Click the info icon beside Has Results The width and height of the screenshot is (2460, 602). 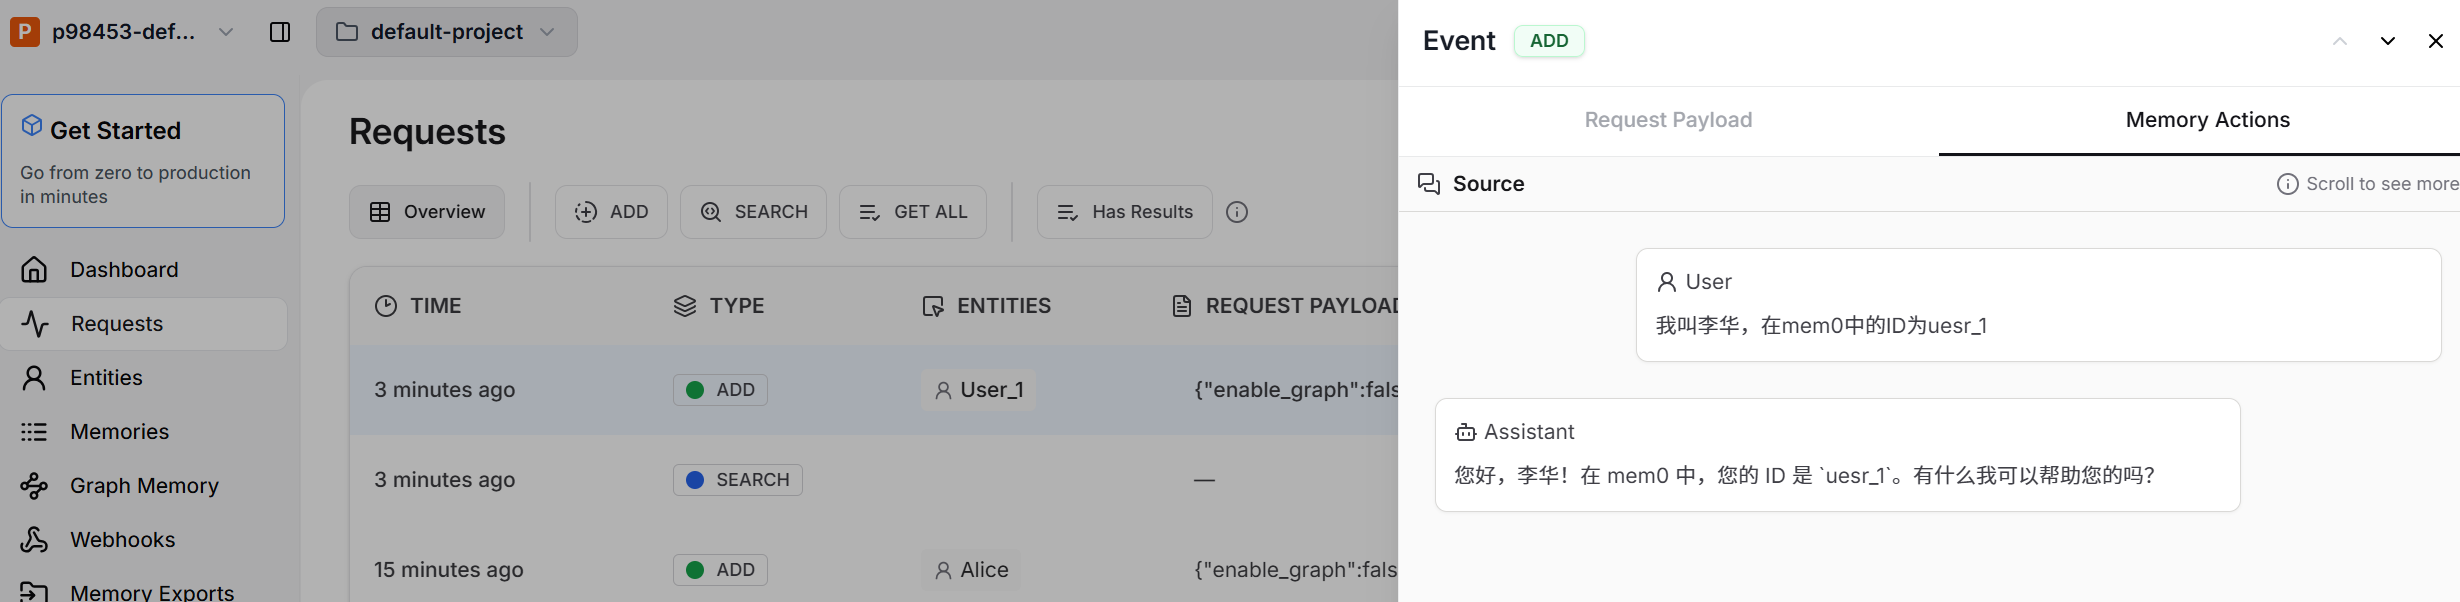1237,212
